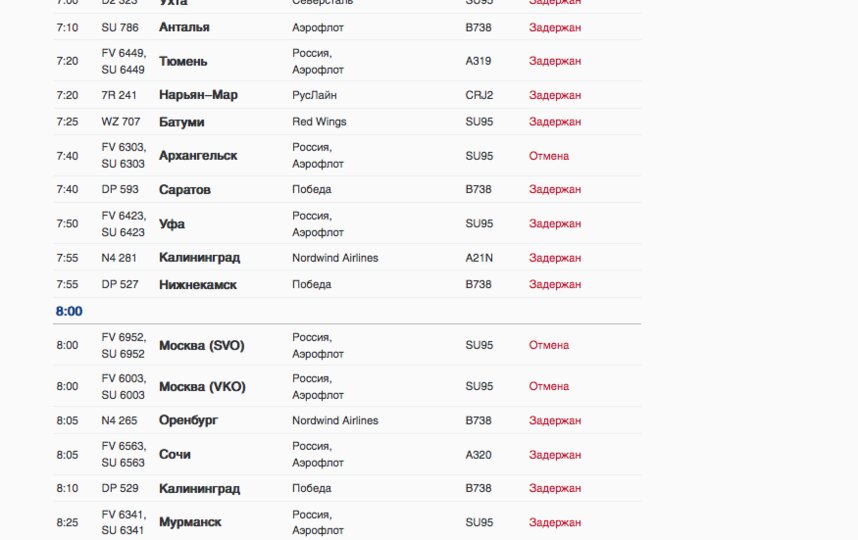The height and width of the screenshot is (540, 858).
Task: Open the Нижнекамск flight destination
Action: click(x=198, y=285)
